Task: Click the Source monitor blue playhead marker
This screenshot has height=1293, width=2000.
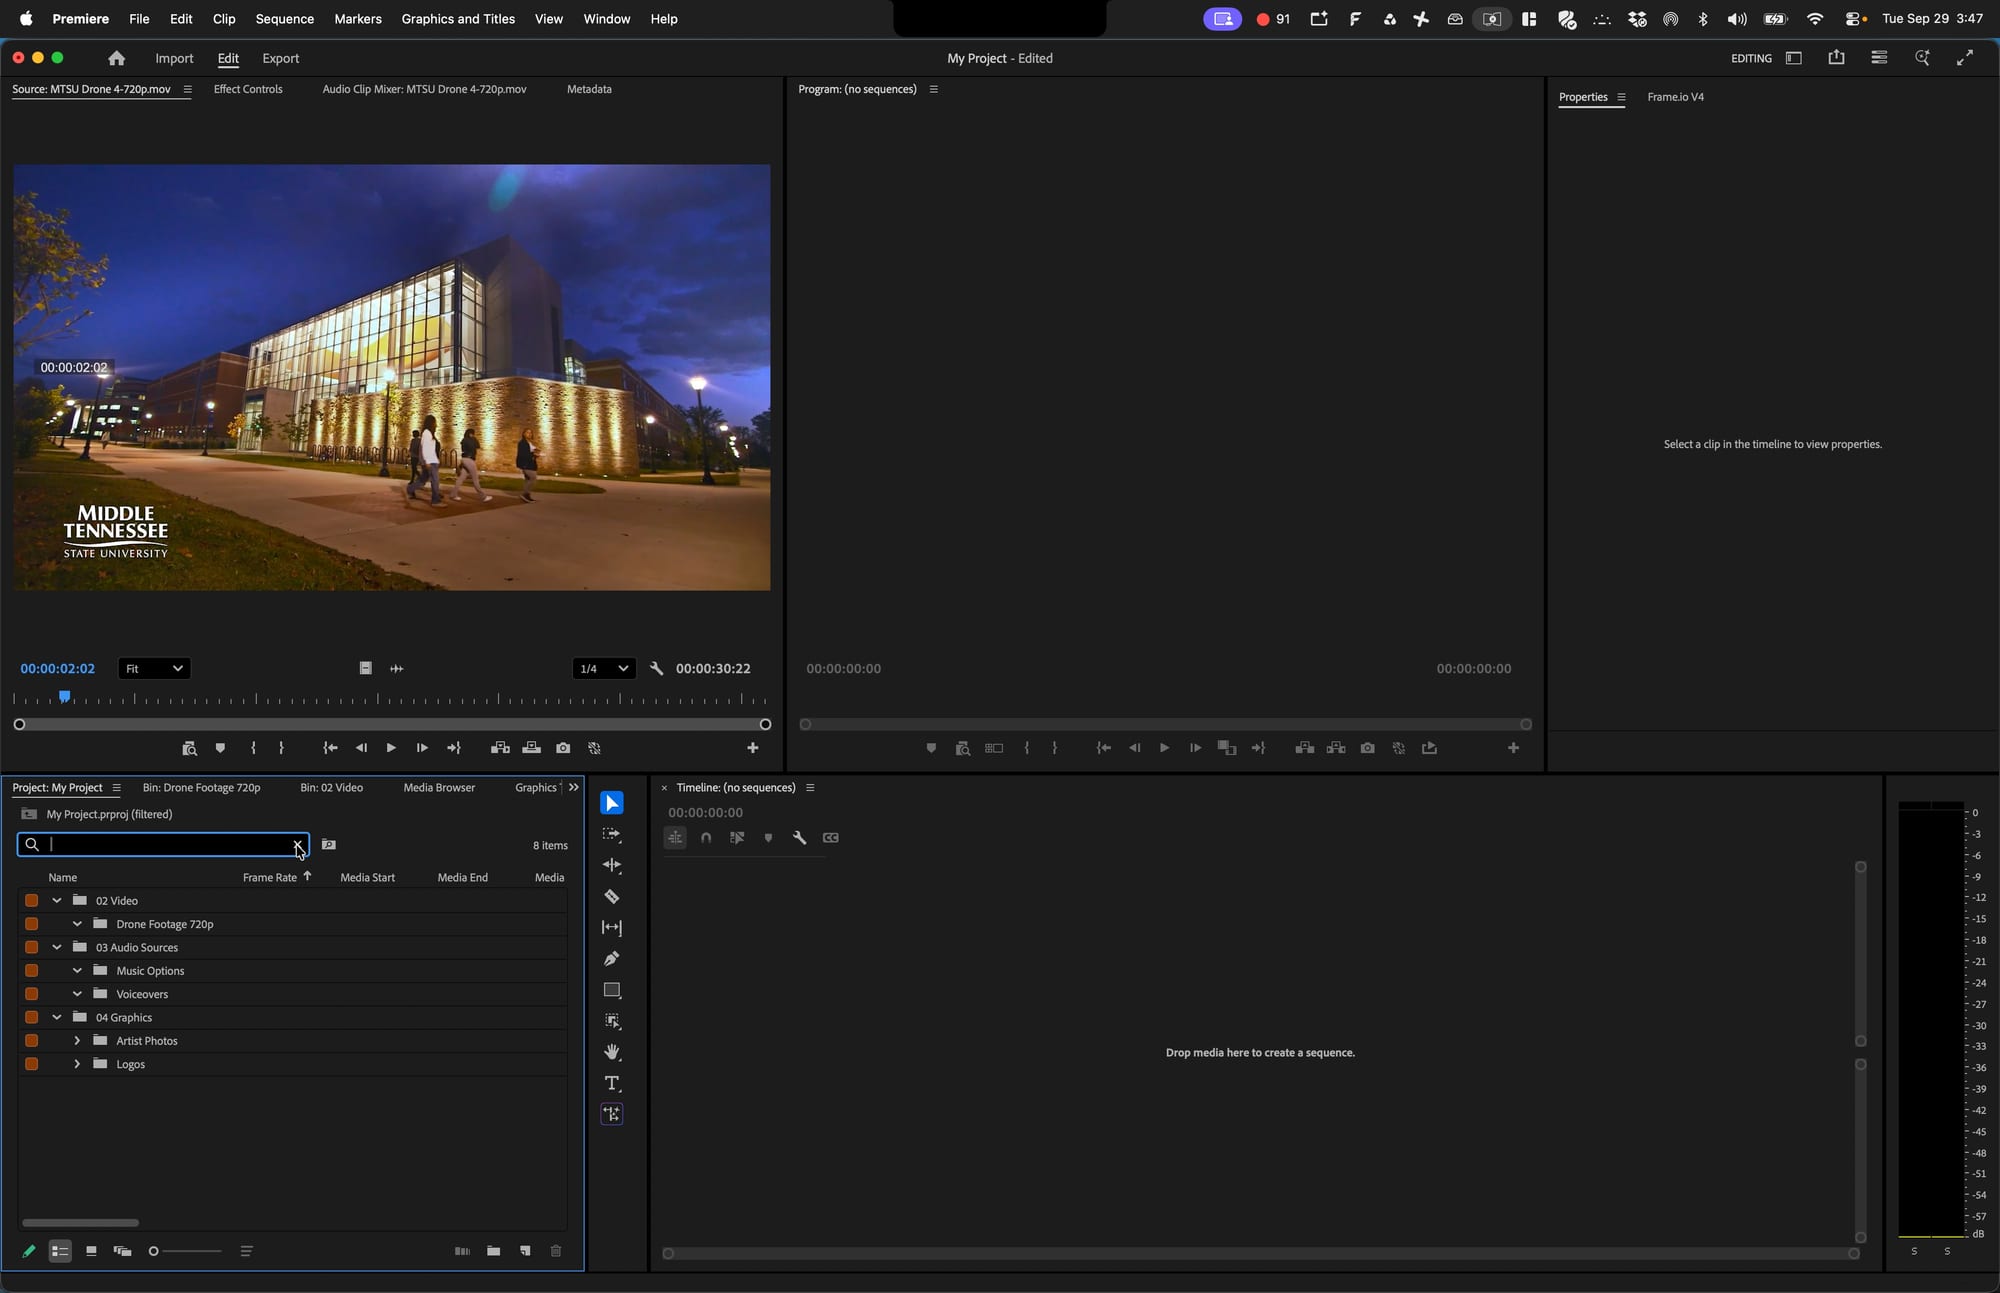Action: pyautogui.click(x=65, y=697)
